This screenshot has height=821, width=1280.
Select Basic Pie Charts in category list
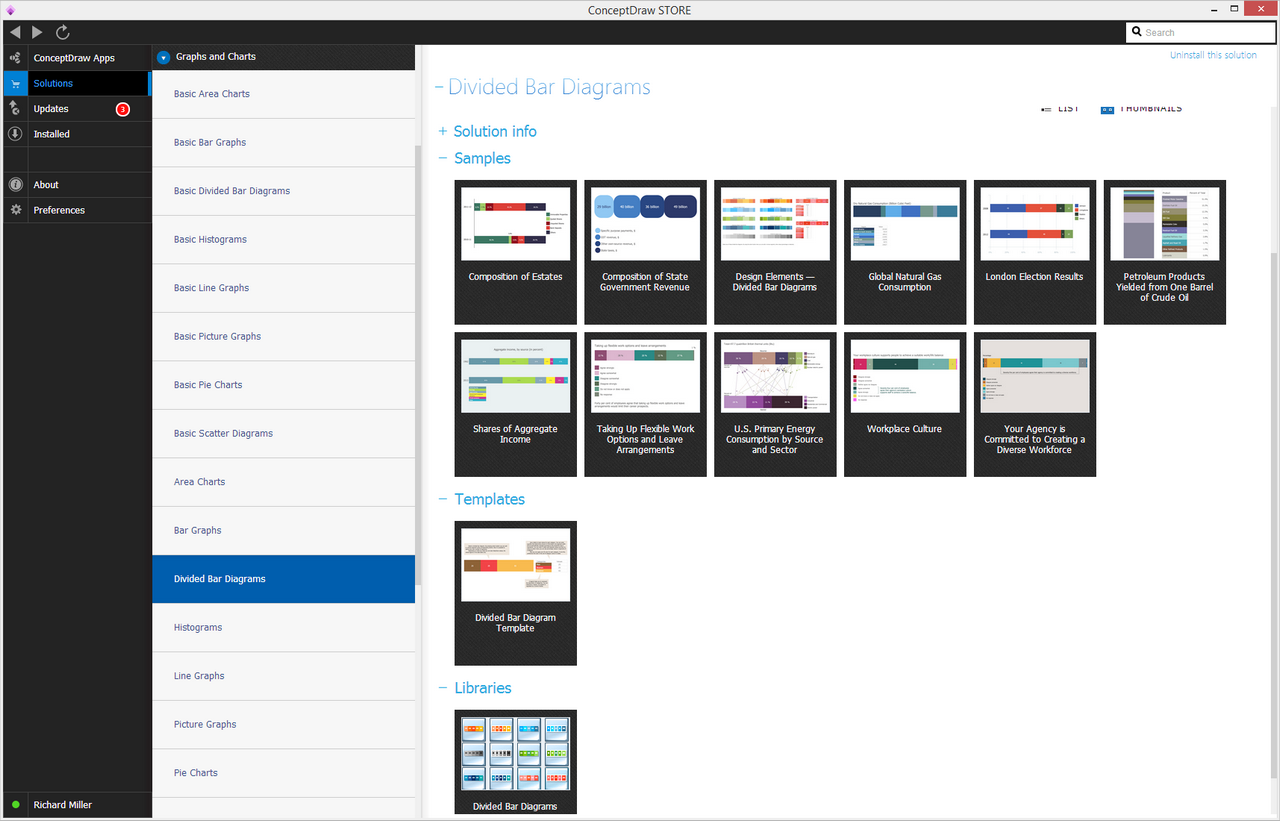click(207, 384)
